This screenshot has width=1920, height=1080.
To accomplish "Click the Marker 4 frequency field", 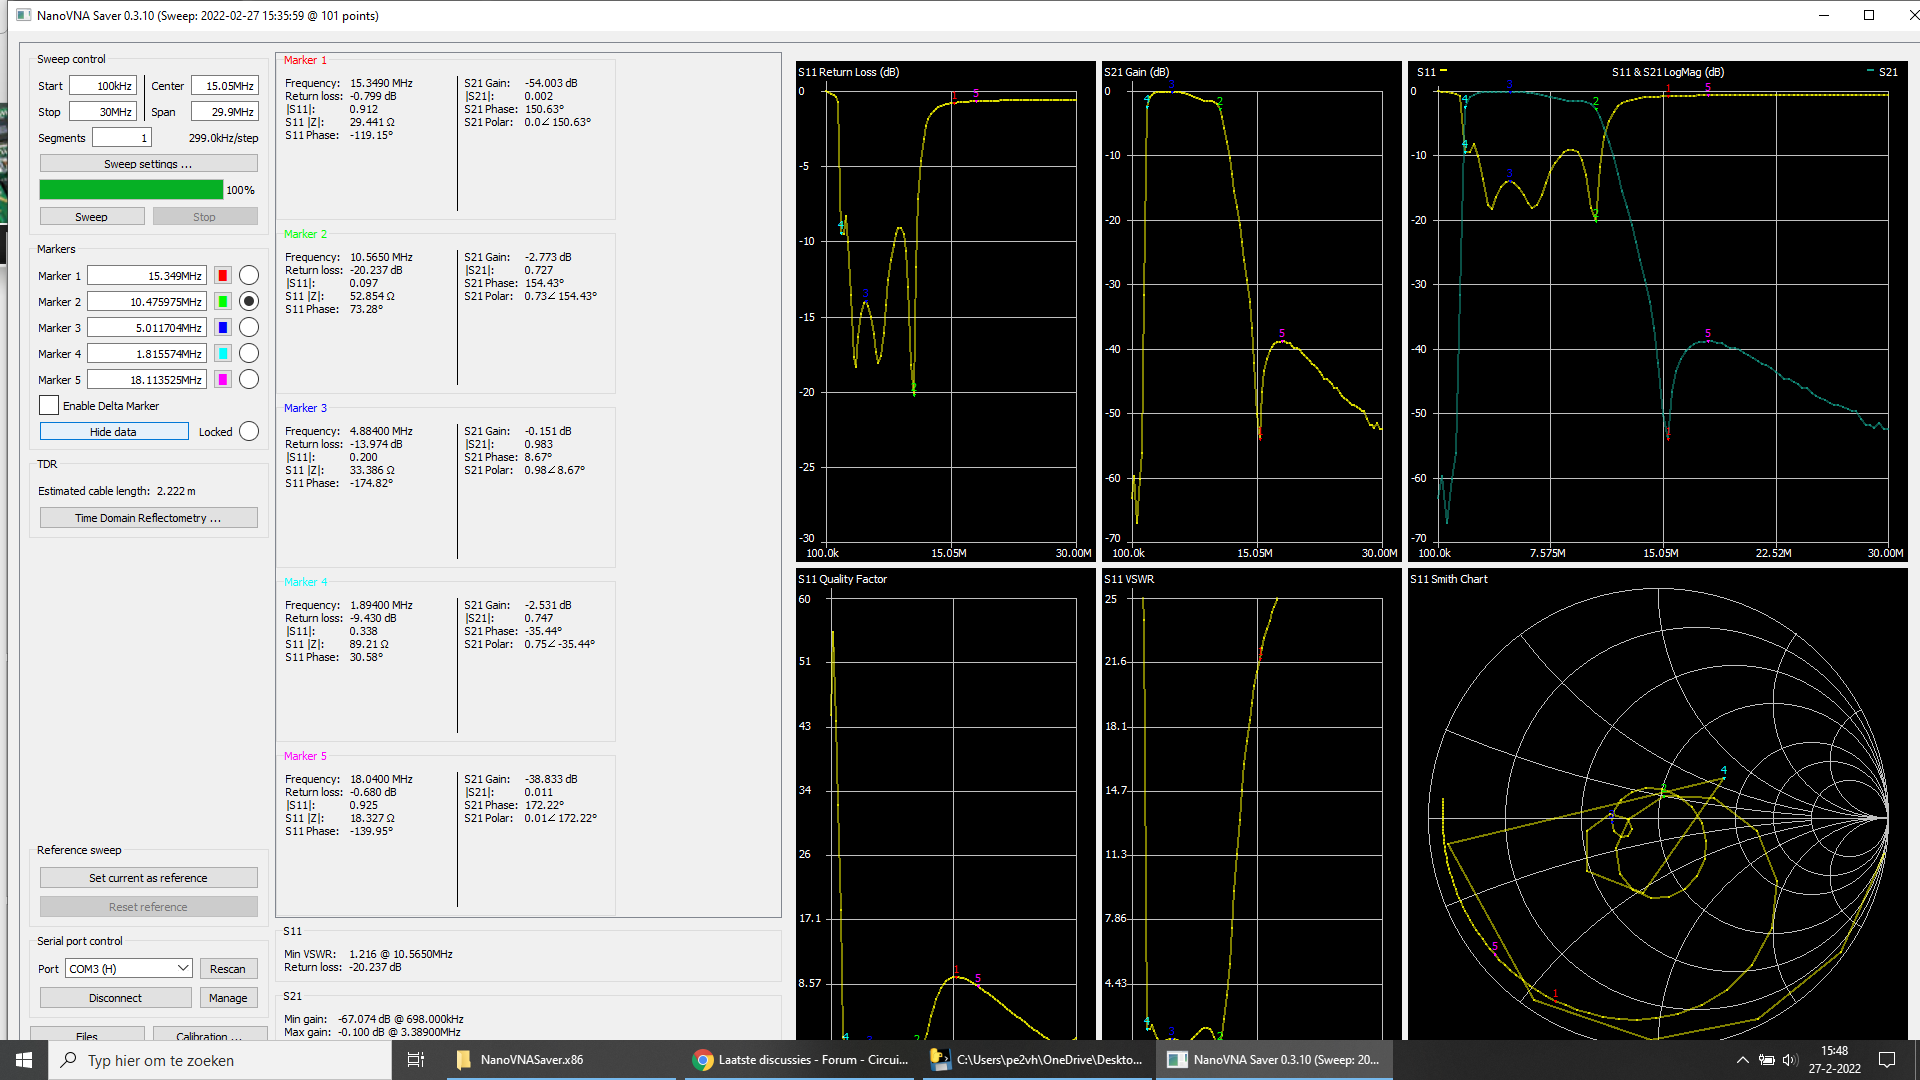I will click(147, 353).
